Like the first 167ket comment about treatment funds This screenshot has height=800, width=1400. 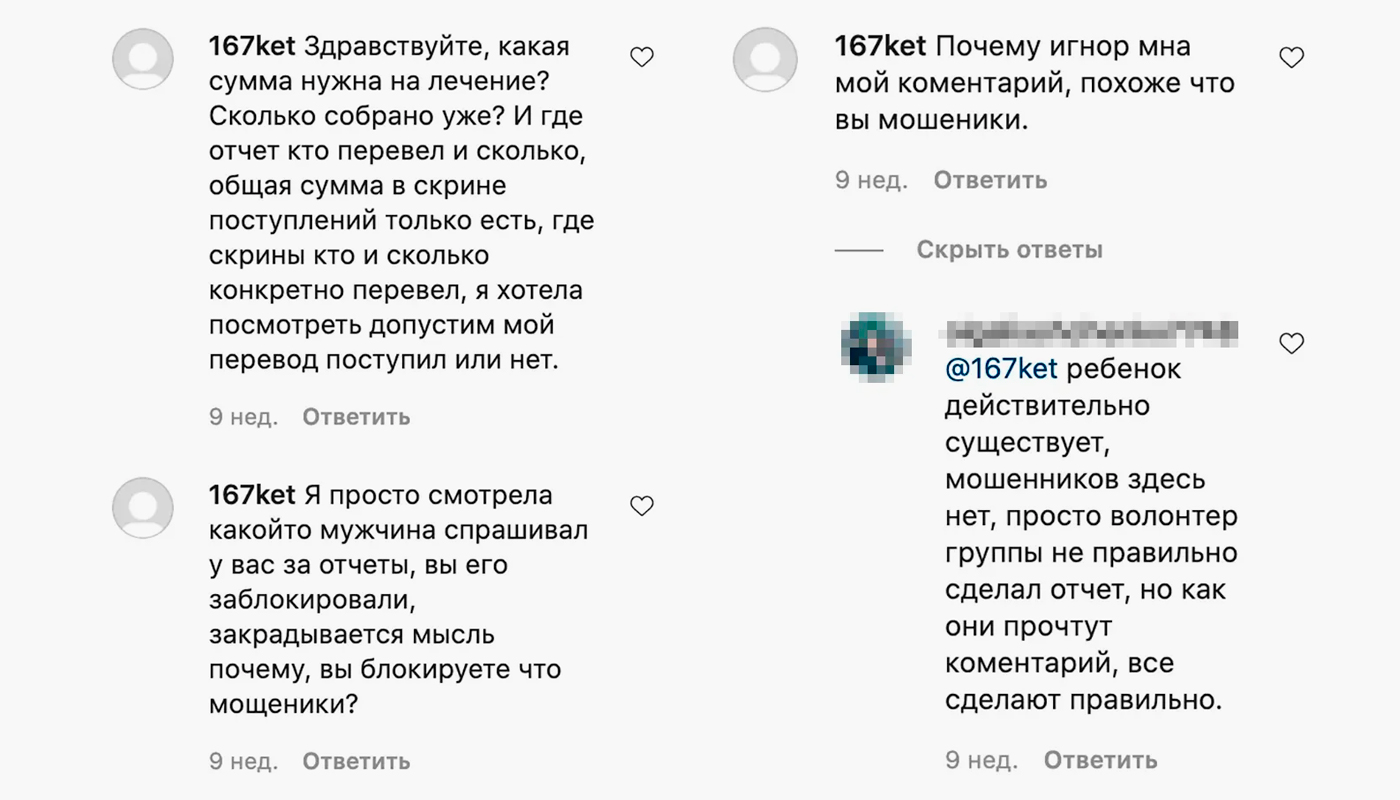coord(640,57)
